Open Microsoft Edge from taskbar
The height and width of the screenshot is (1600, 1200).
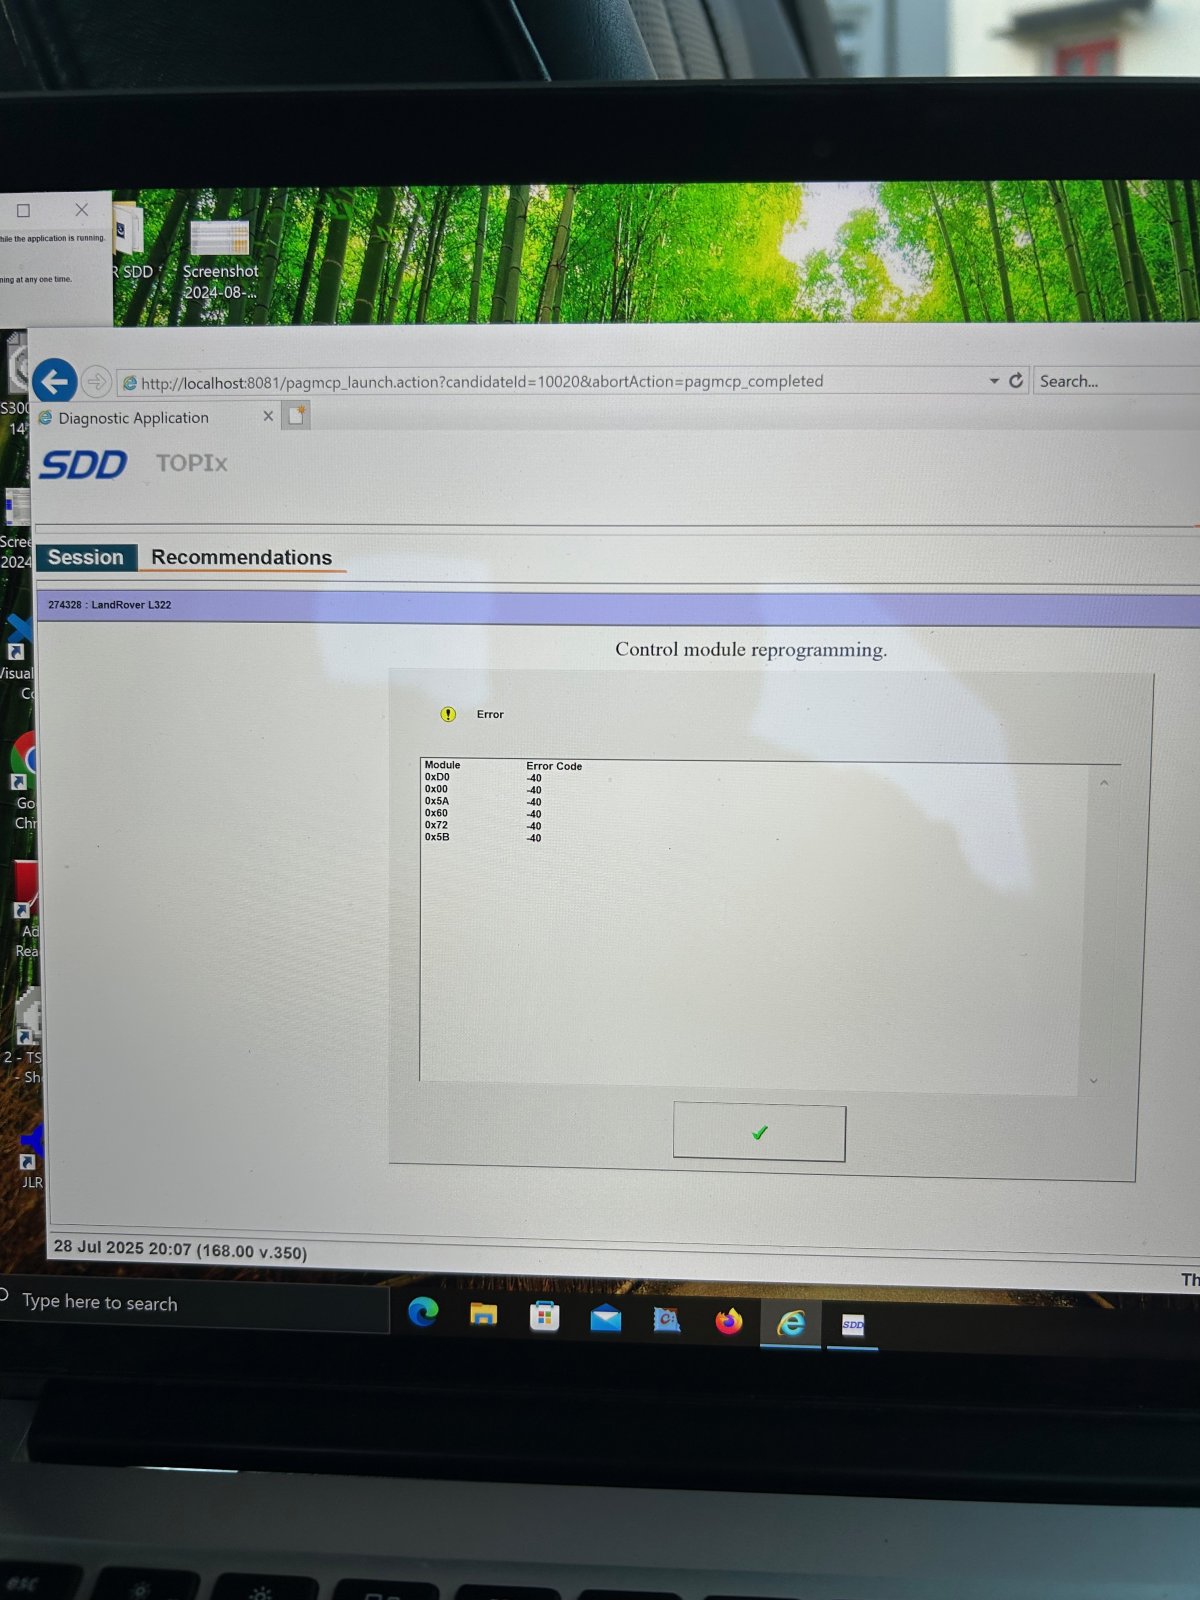tap(423, 1311)
